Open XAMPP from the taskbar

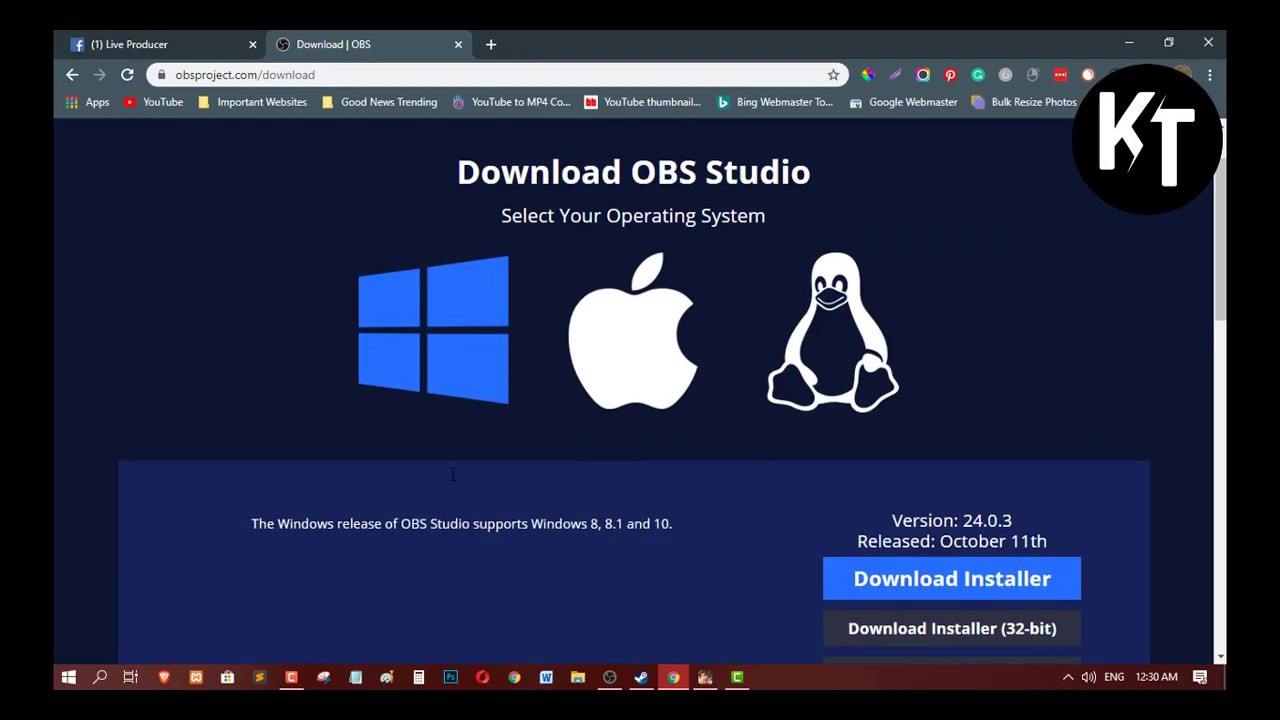[x=196, y=677]
